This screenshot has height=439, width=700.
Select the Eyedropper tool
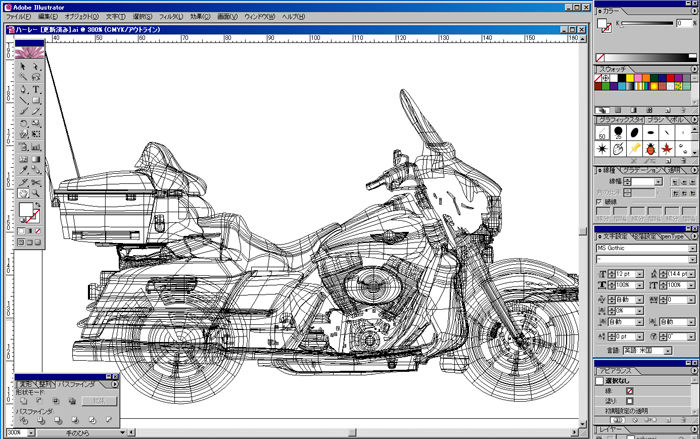23,170
